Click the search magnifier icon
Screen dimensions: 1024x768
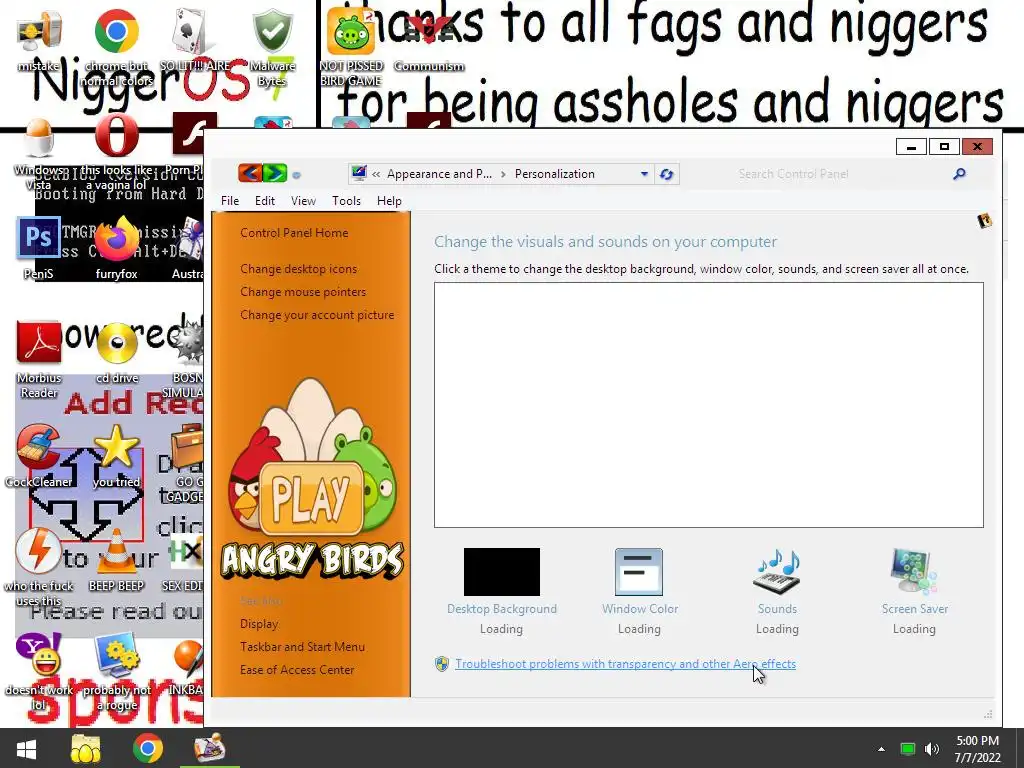coord(959,174)
